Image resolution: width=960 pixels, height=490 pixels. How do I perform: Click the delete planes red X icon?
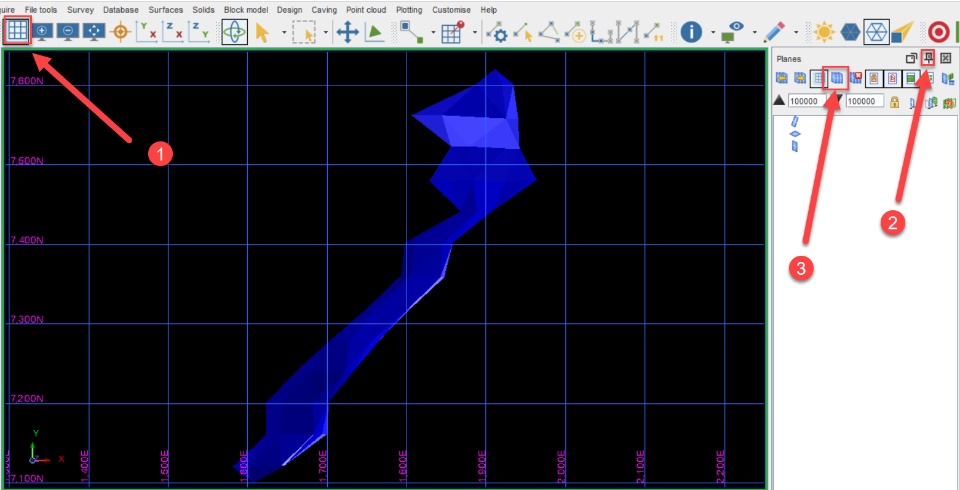pyautogui.click(x=855, y=78)
